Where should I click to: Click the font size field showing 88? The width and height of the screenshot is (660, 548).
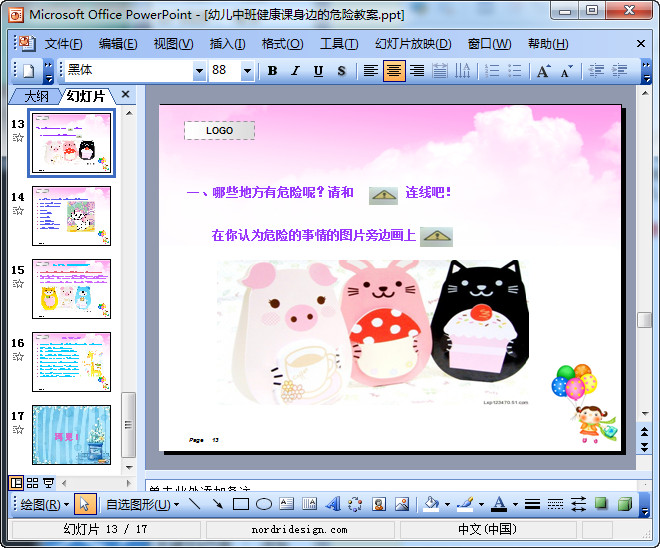coord(225,70)
